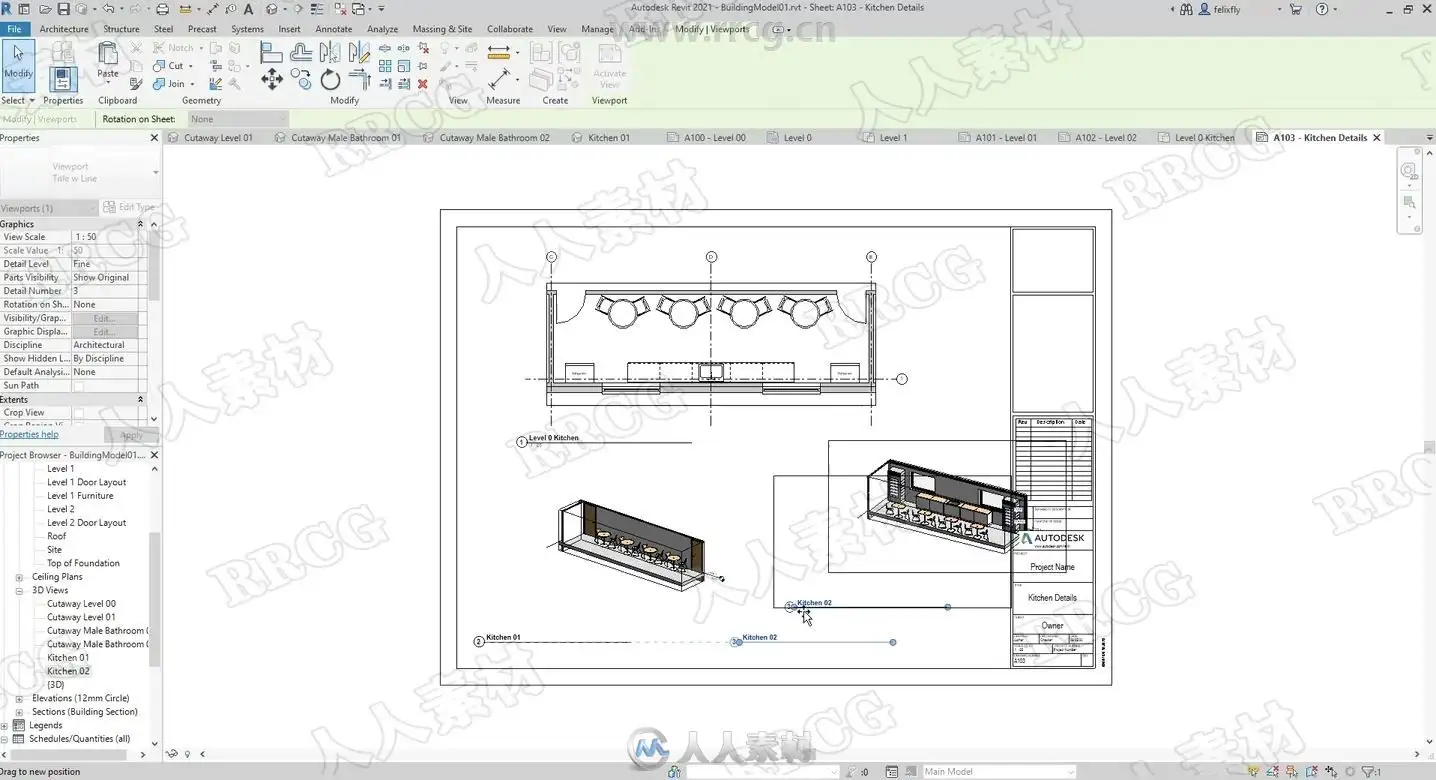This screenshot has width=1436, height=780.
Task: Click the Aligned Dimension measure icon
Action: [x=498, y=50]
